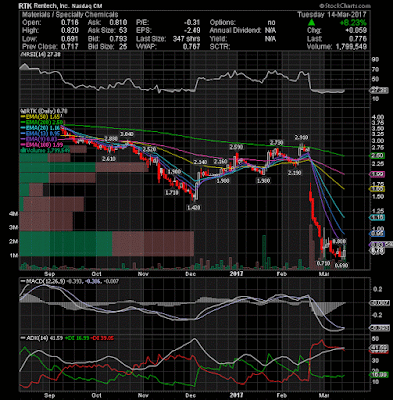The height and width of the screenshot is (400, 393).
Task: Click the 27.28 RSI tag on right axis
Action: coord(379,90)
